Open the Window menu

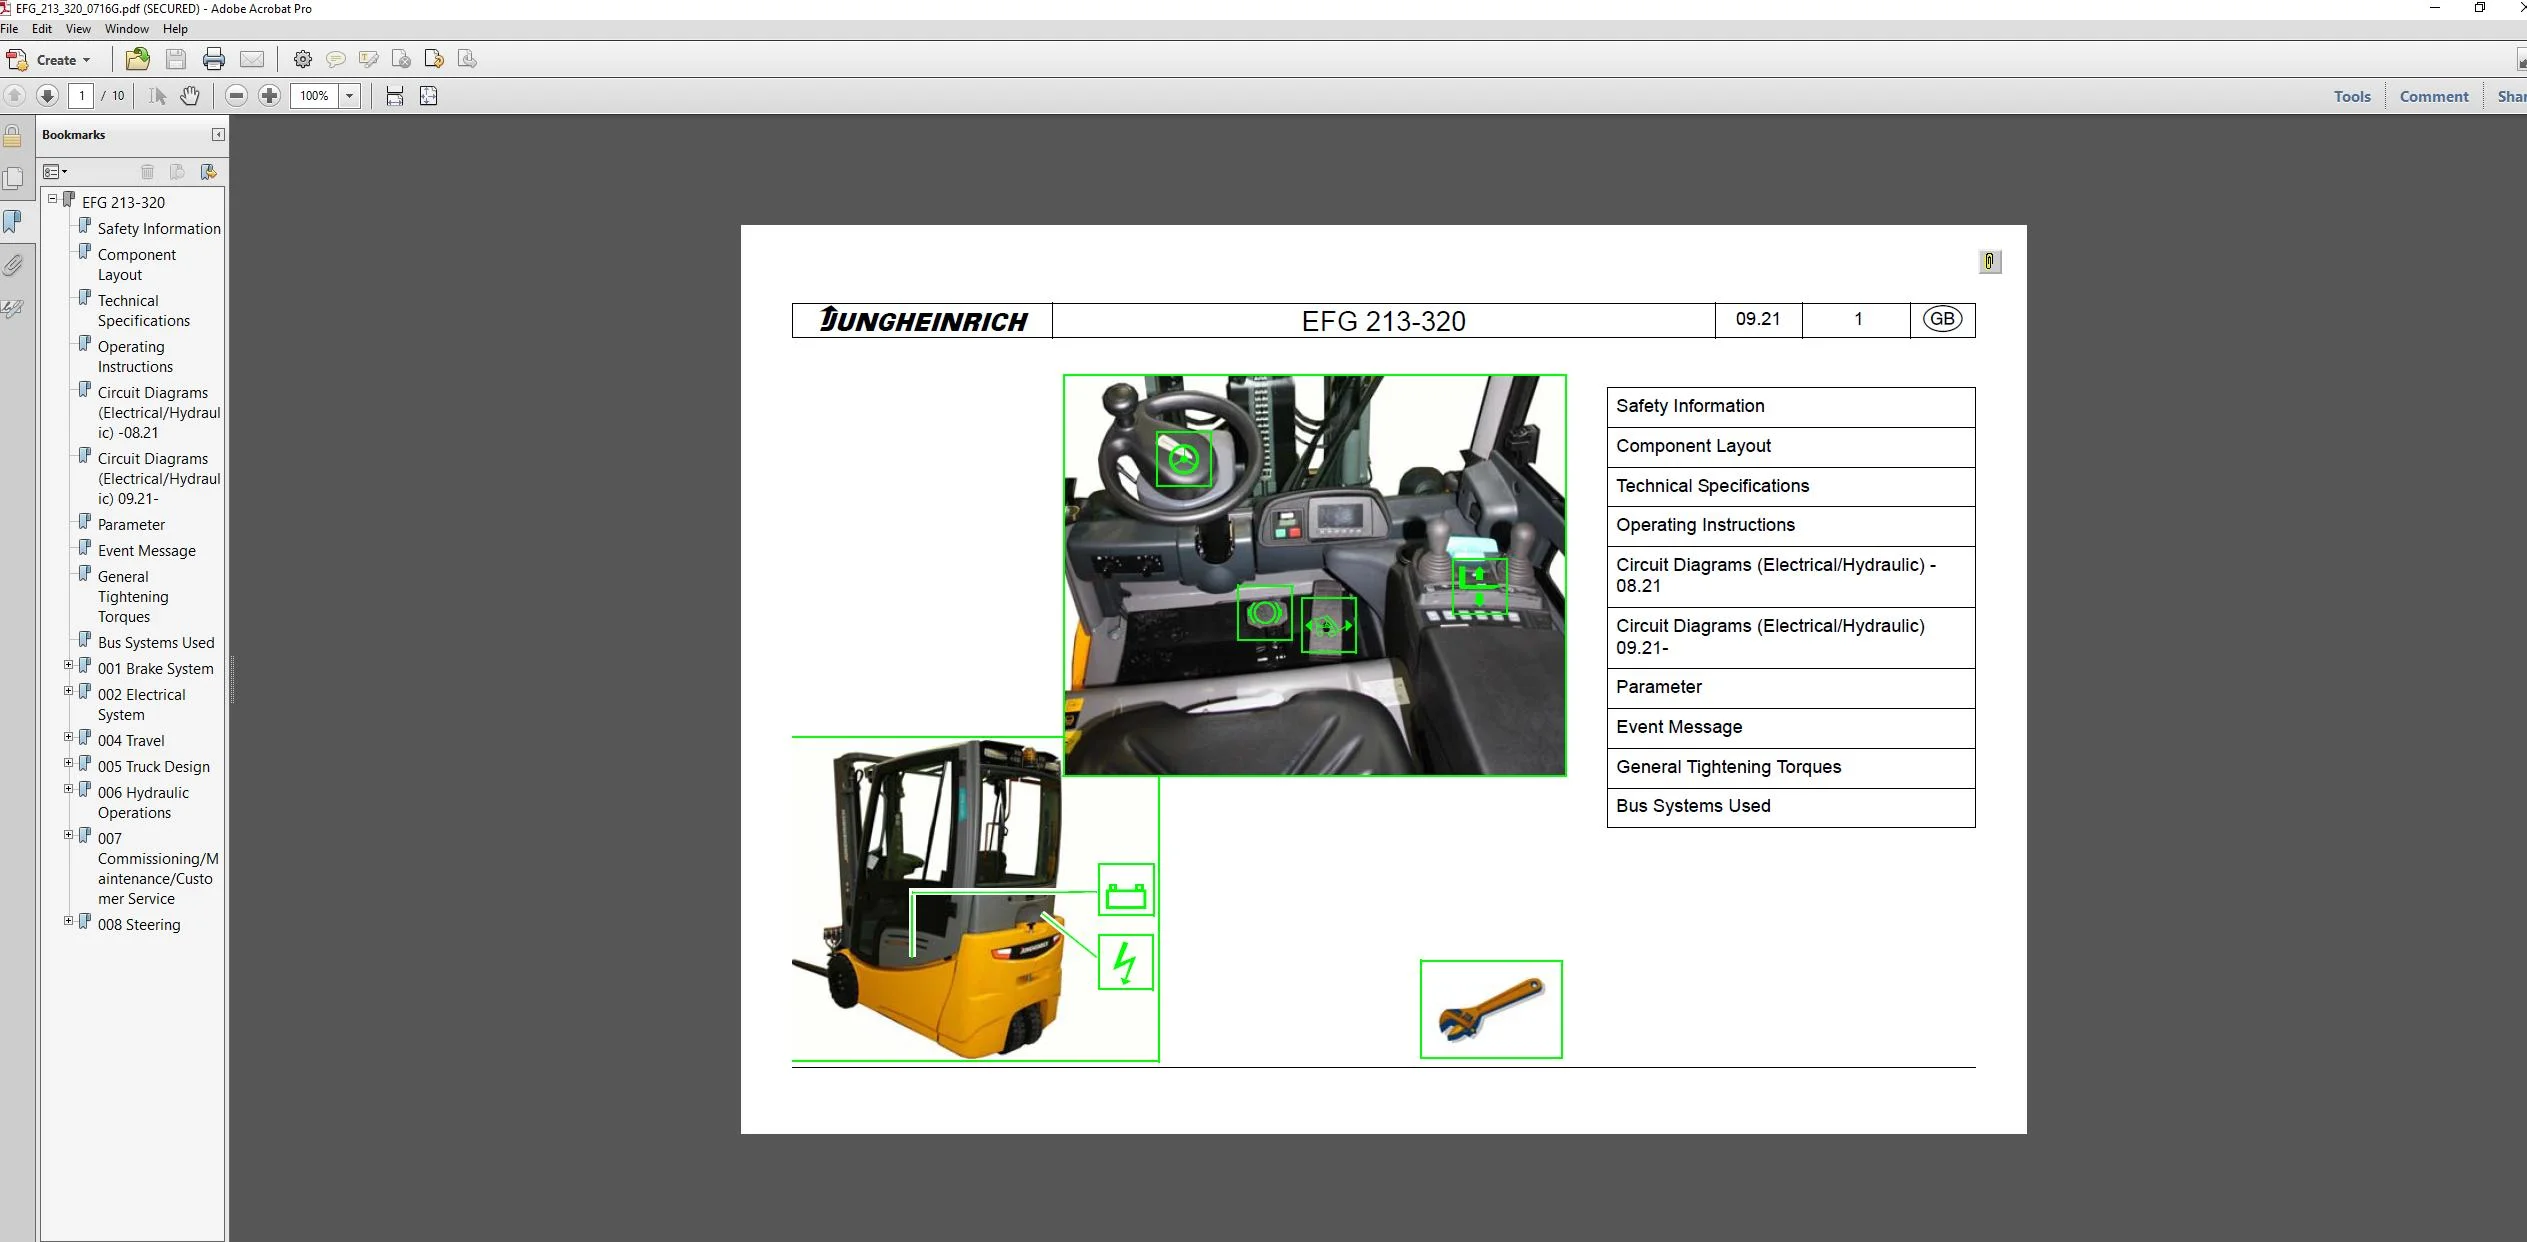127,29
